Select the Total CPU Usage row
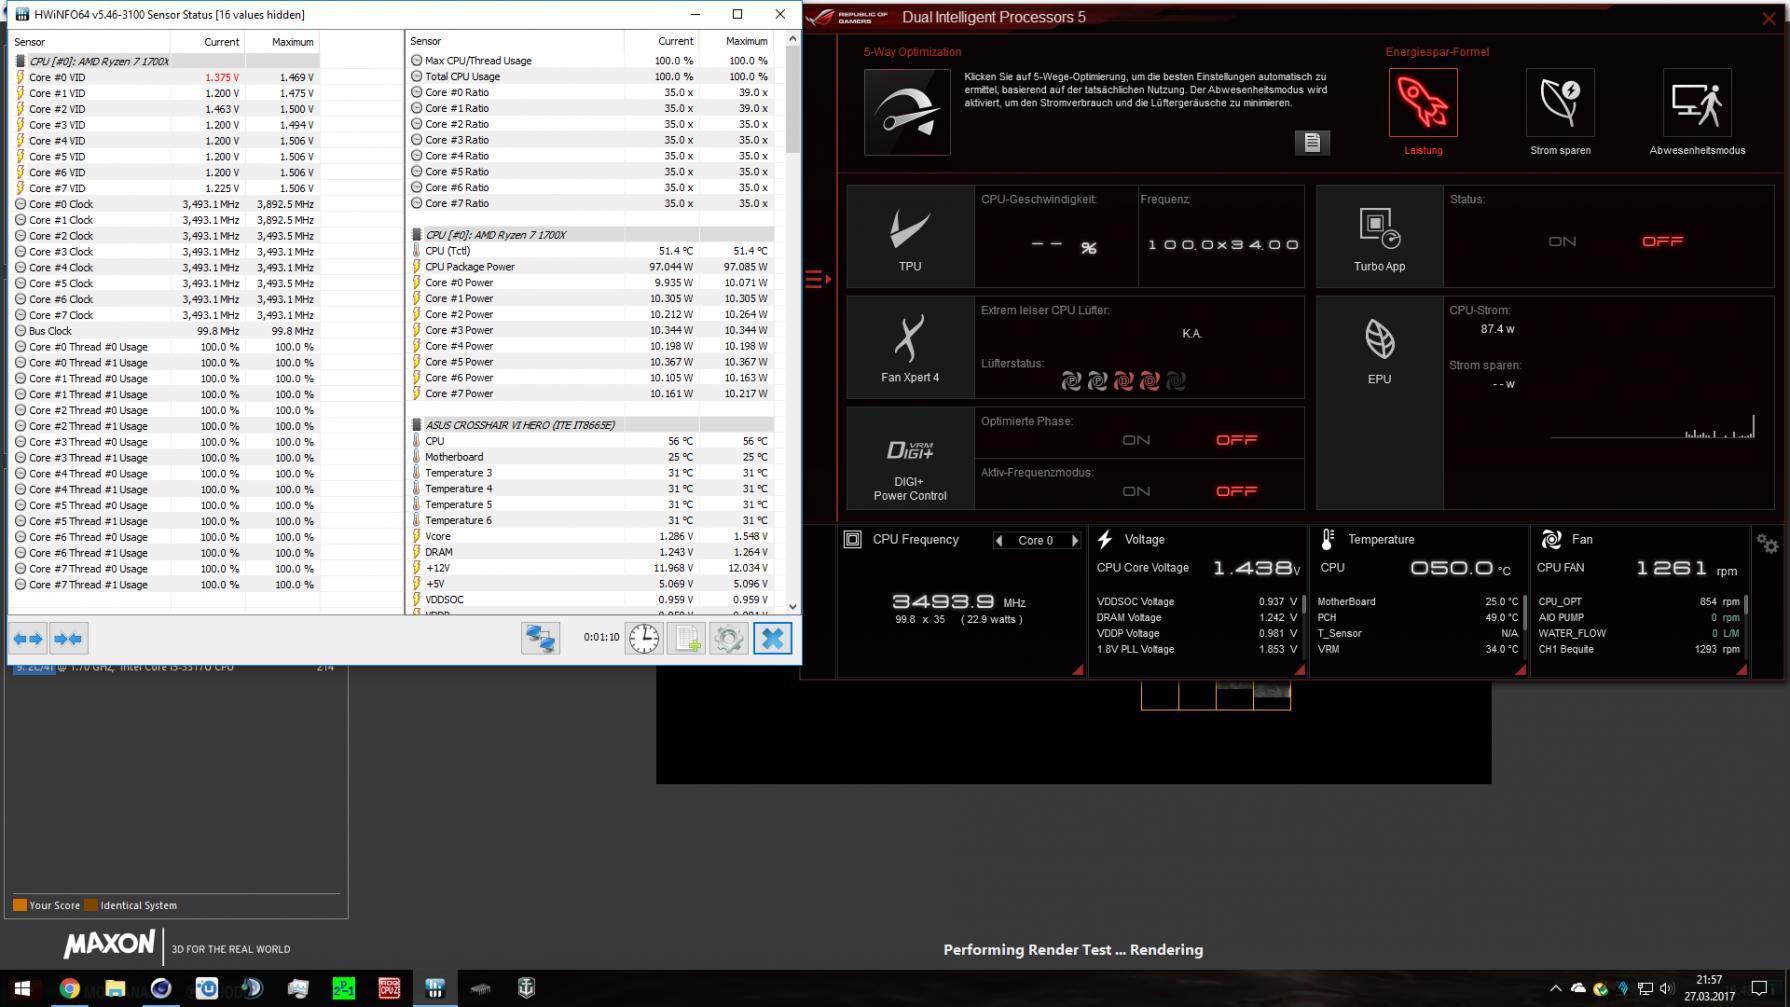Screen dimensions: 1790x1007 pyautogui.click(x=590, y=76)
